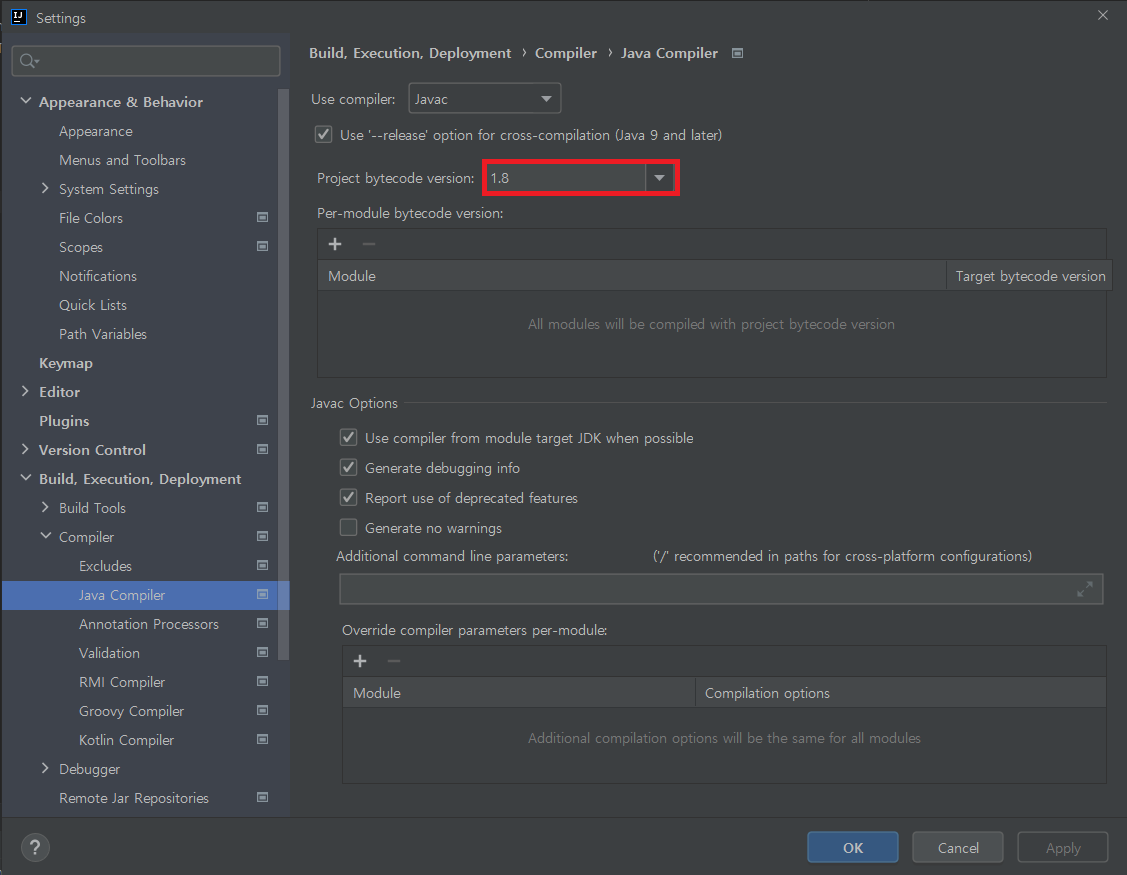Click project-settings icon on Groovy Compiler row

[x=262, y=710]
